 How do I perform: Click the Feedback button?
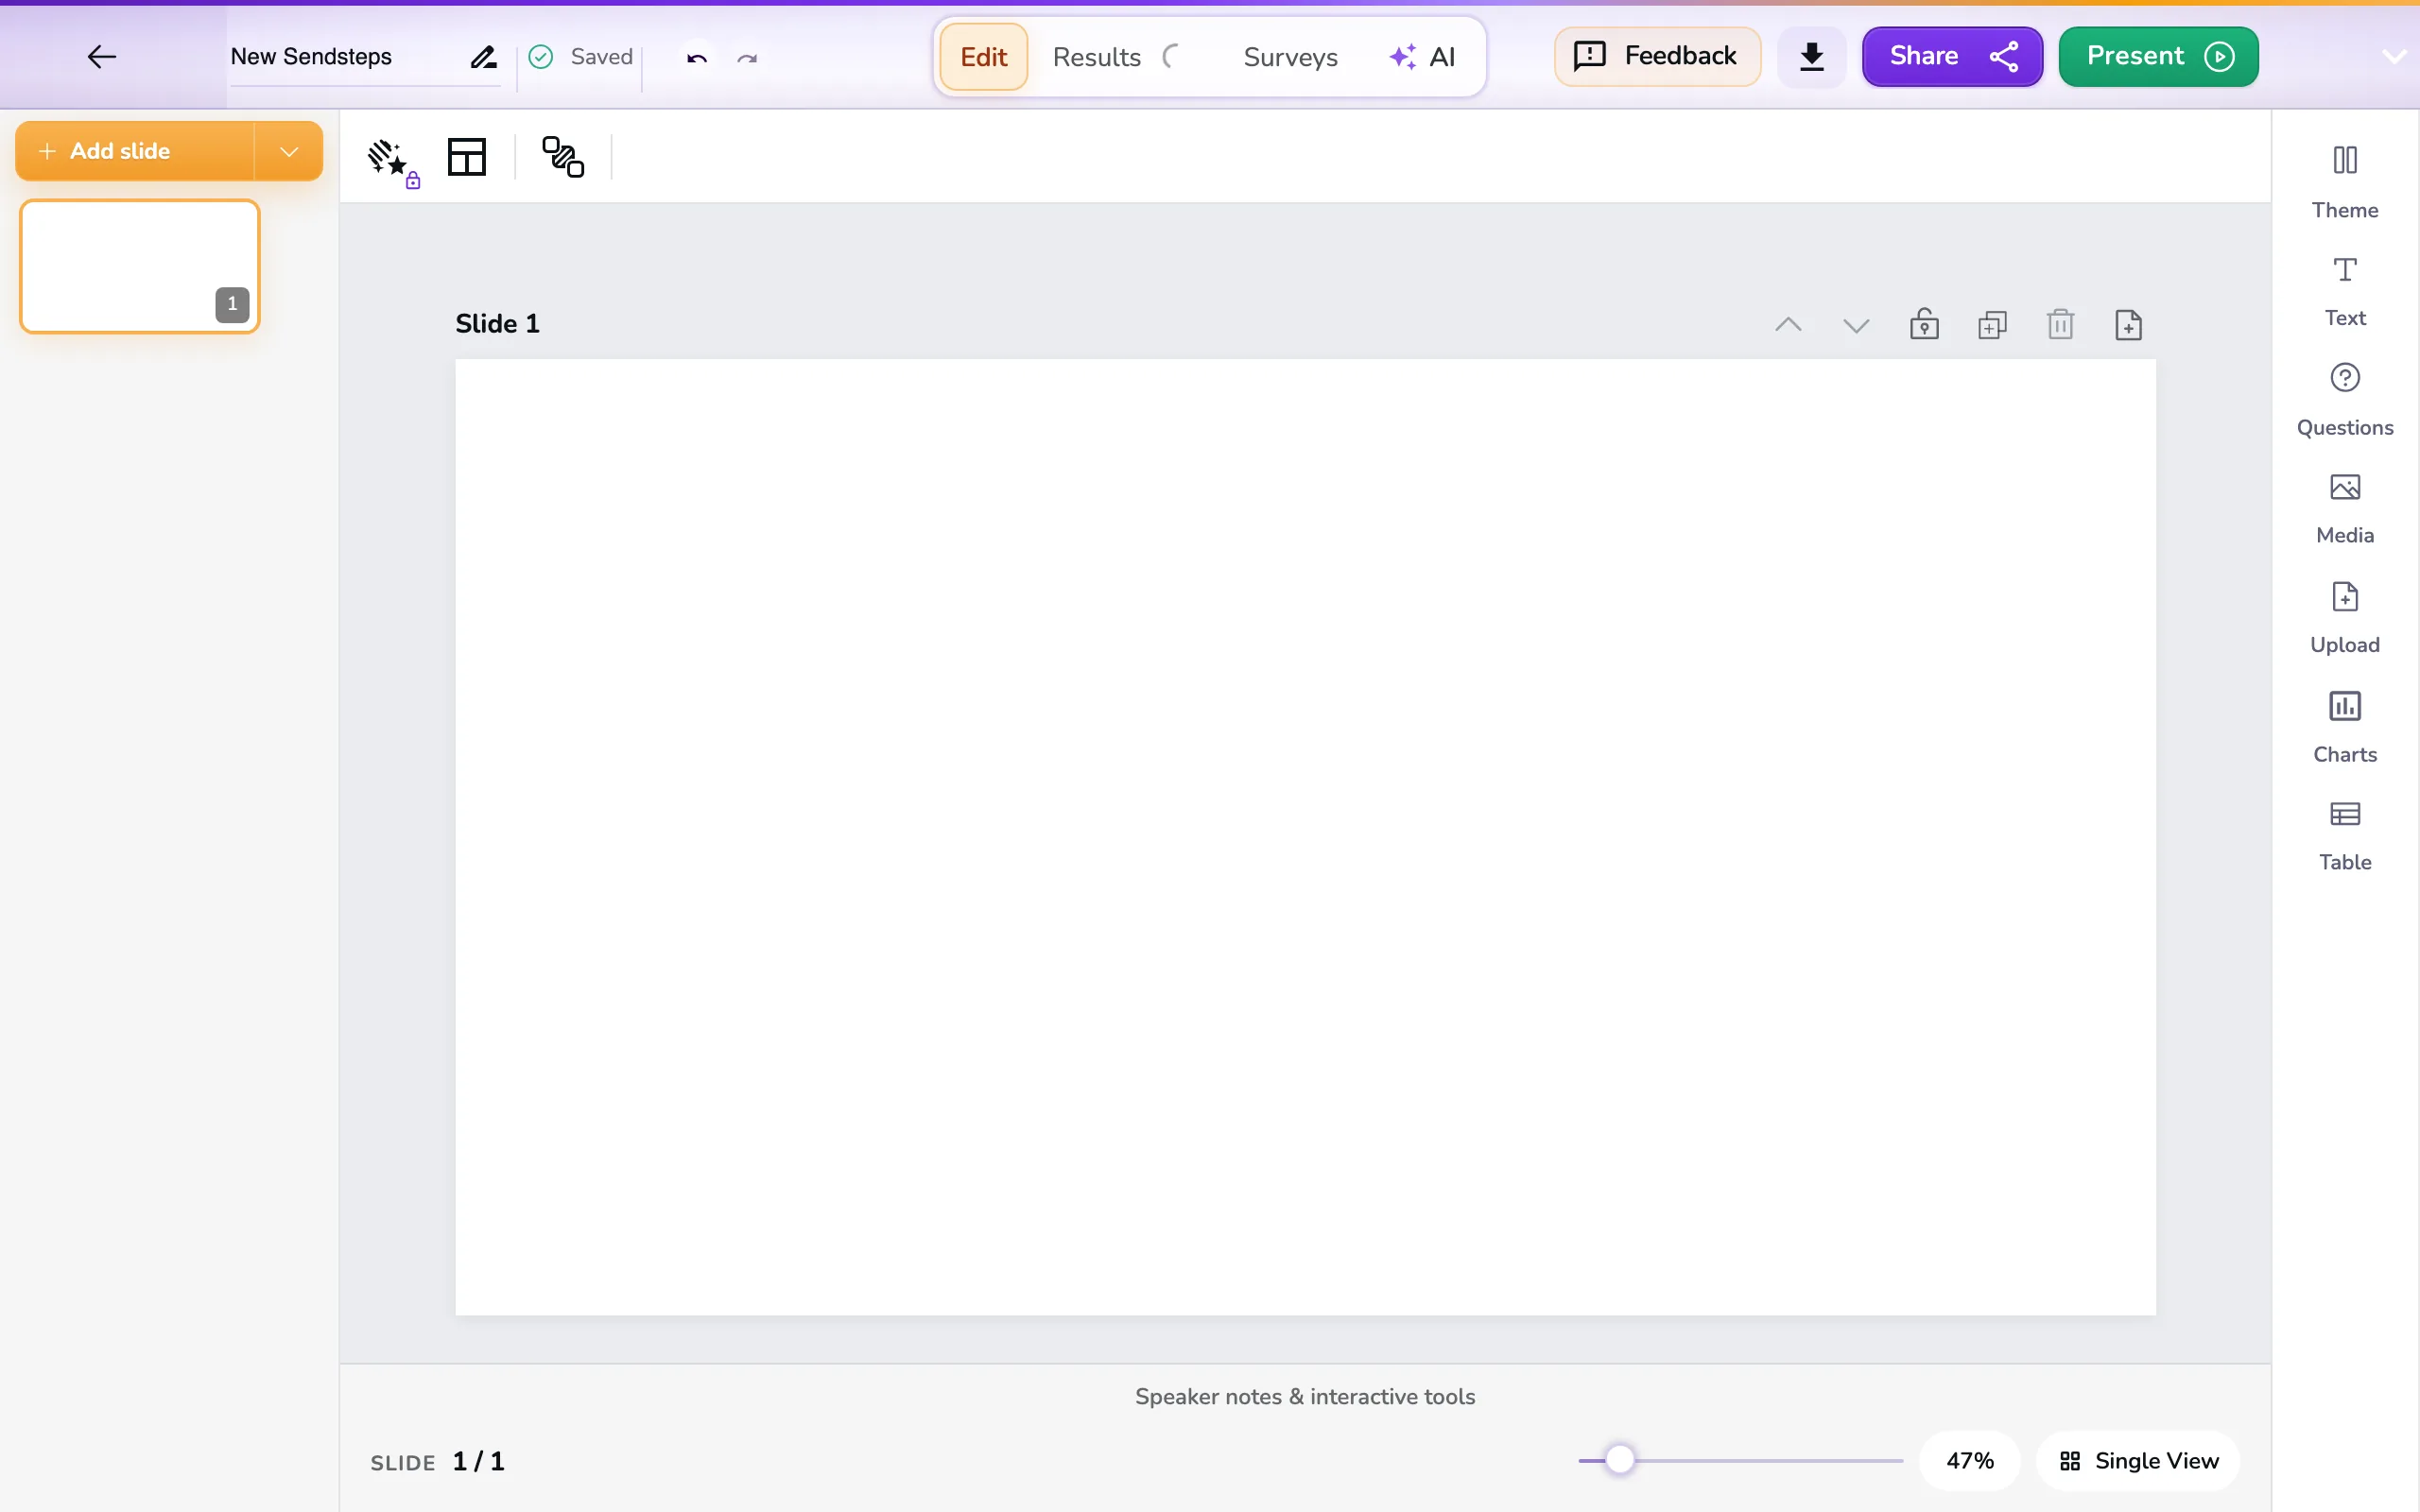1657,56
